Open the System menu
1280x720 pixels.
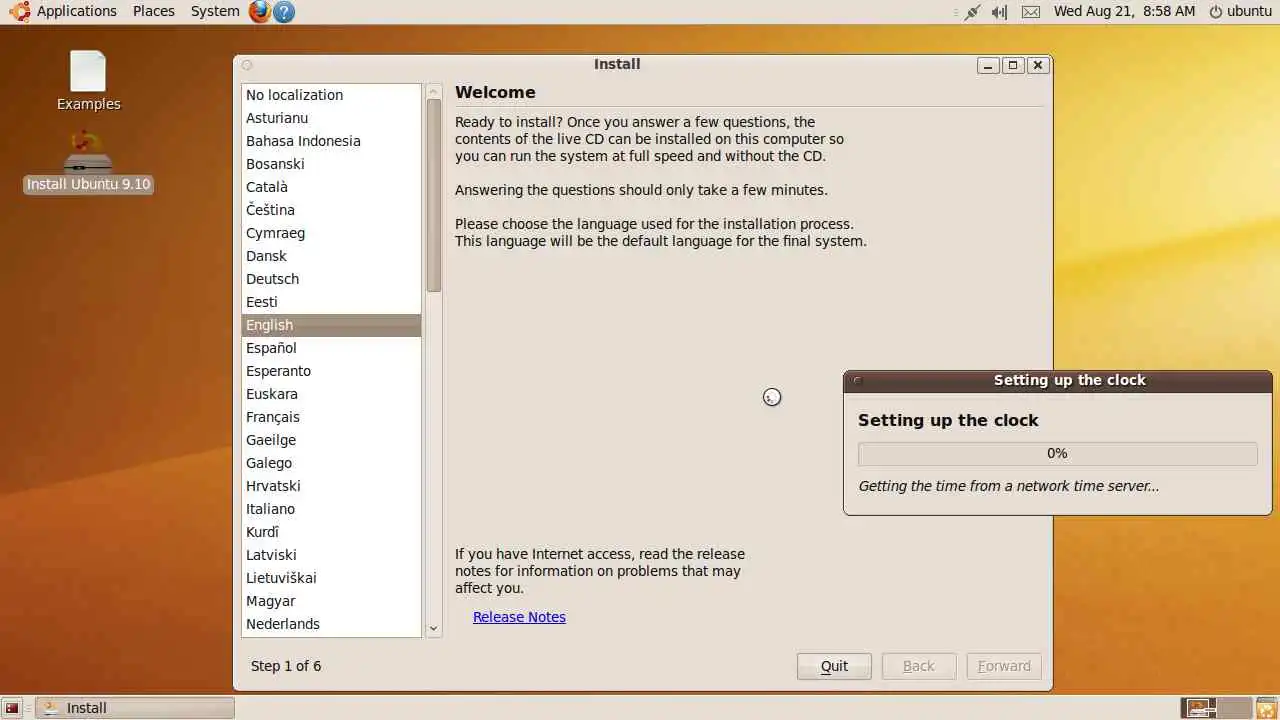coord(215,11)
